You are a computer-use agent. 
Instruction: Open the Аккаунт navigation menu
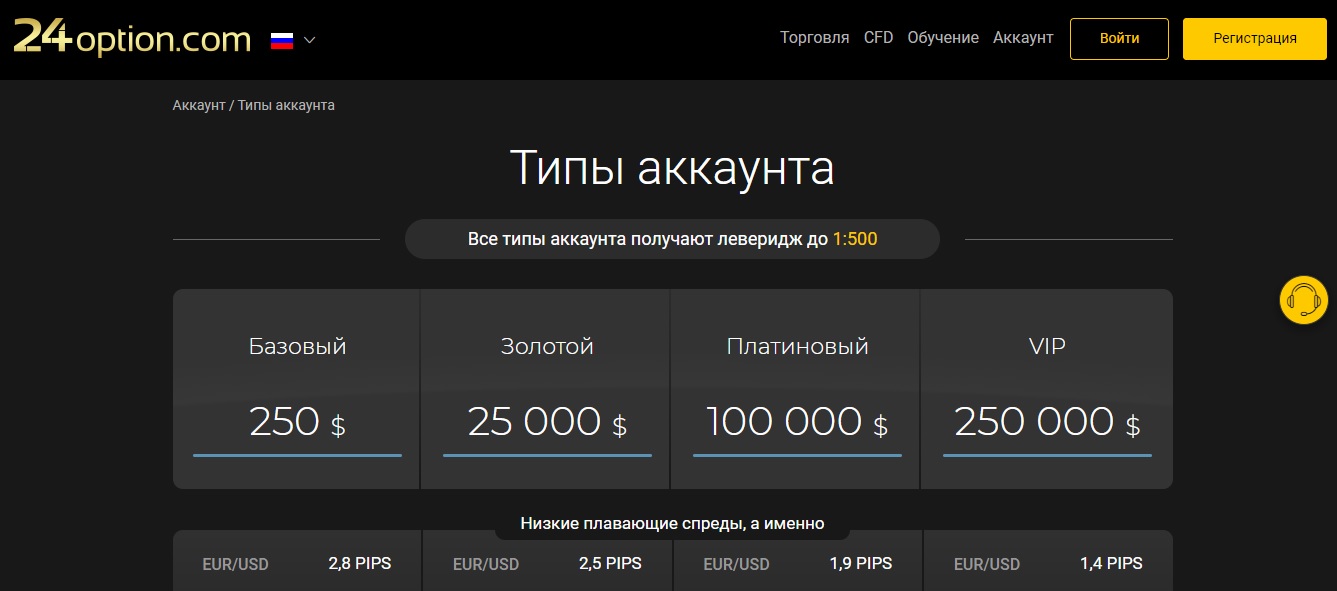pos(1022,38)
